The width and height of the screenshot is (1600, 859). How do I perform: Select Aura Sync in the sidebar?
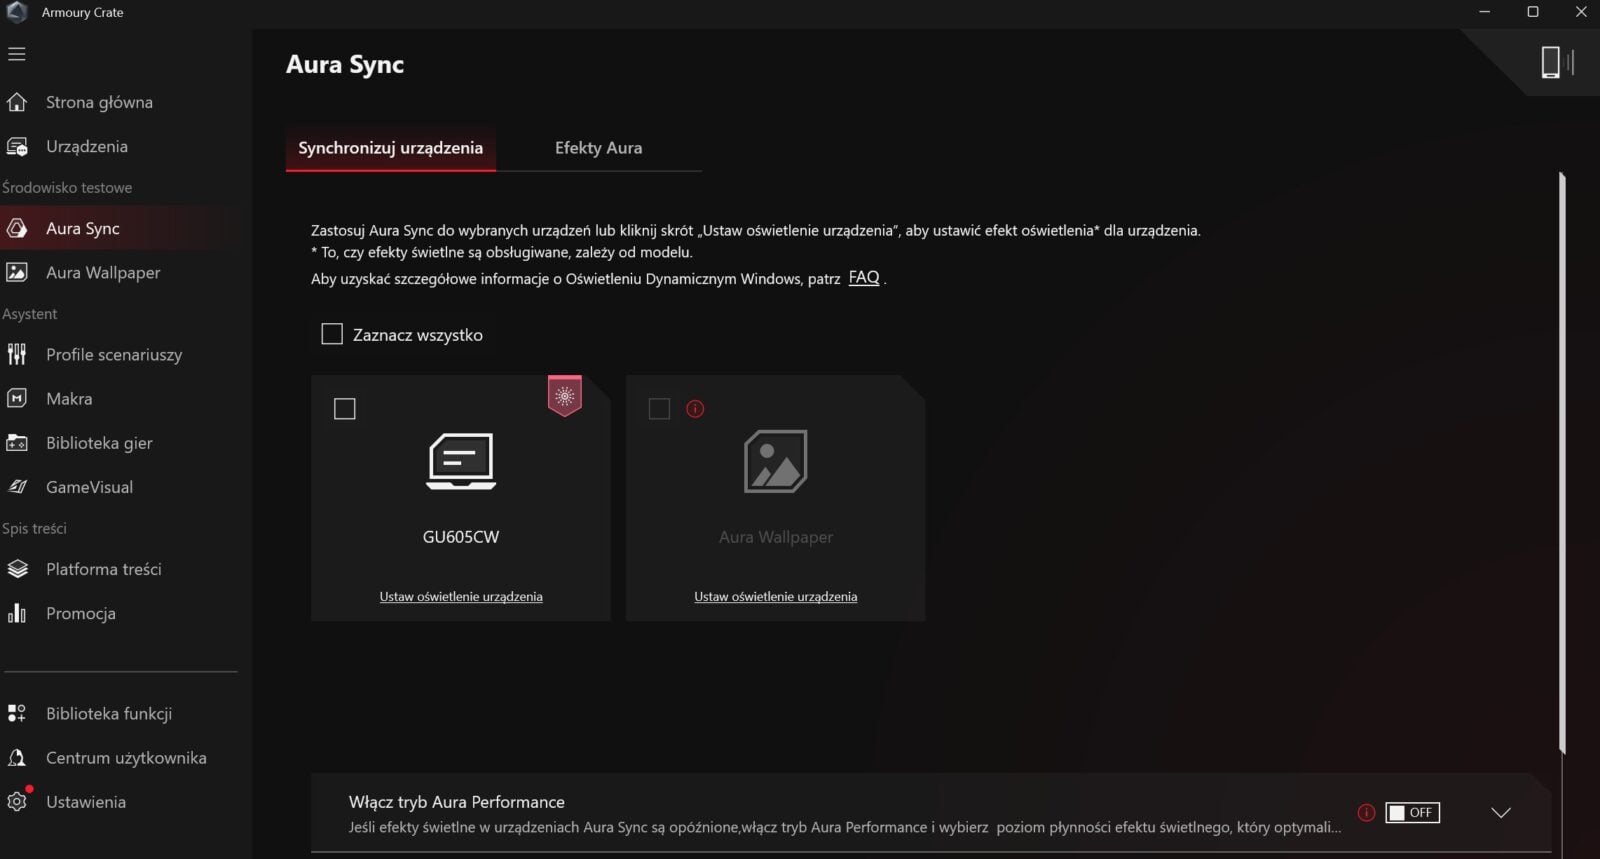[x=83, y=228]
